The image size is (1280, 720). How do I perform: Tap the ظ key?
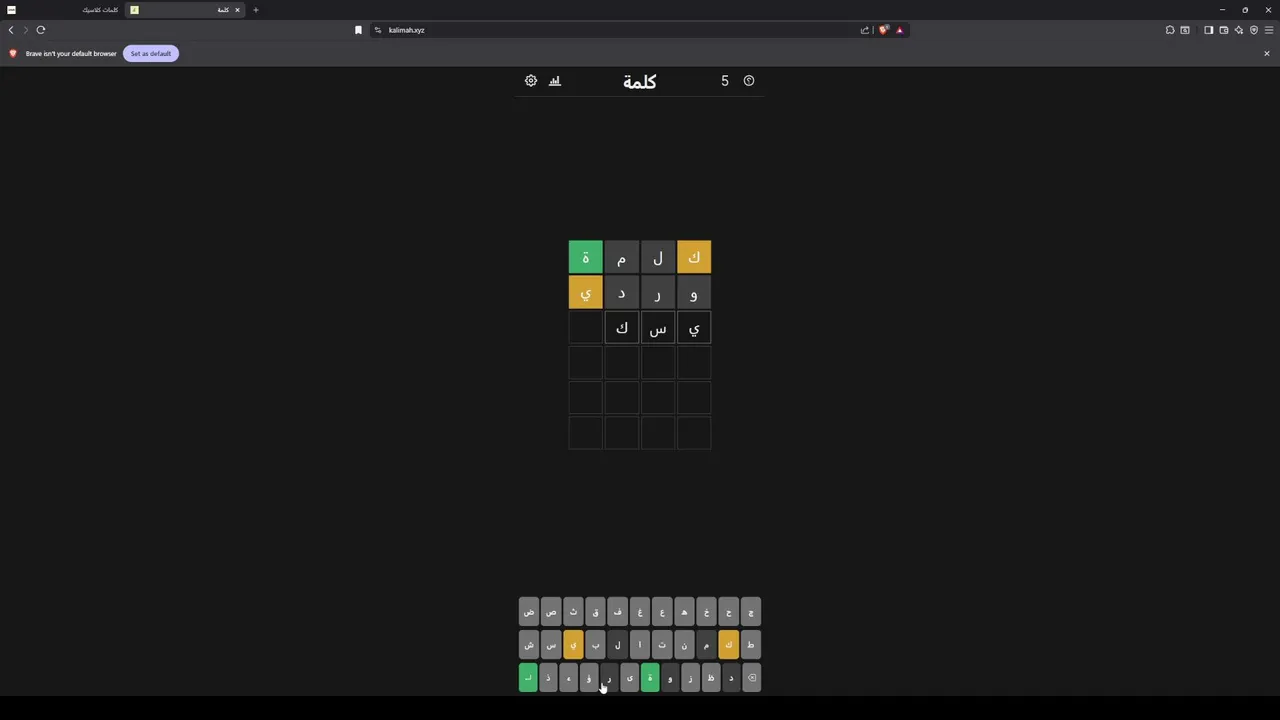tap(711, 678)
